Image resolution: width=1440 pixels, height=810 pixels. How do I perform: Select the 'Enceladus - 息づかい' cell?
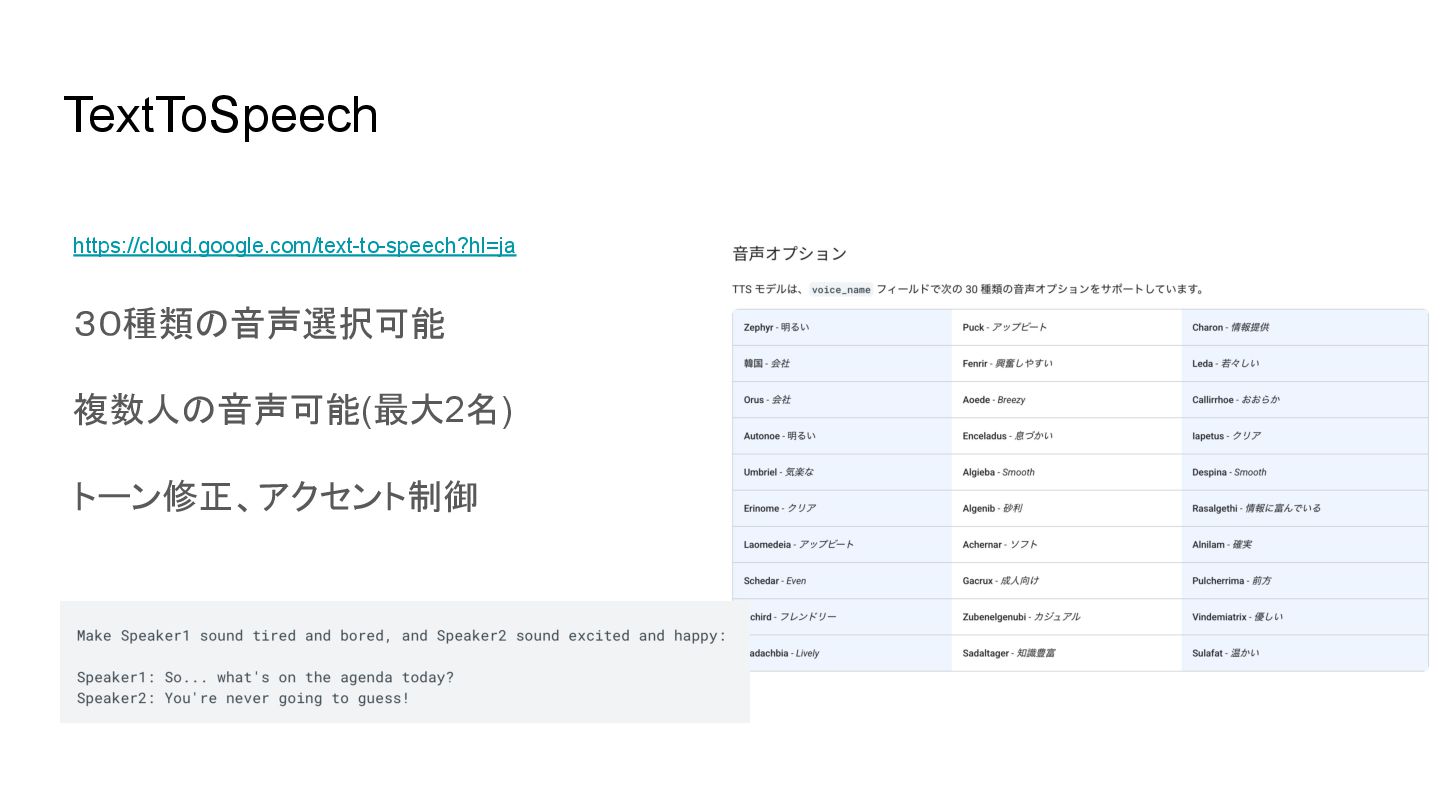click(1066, 436)
